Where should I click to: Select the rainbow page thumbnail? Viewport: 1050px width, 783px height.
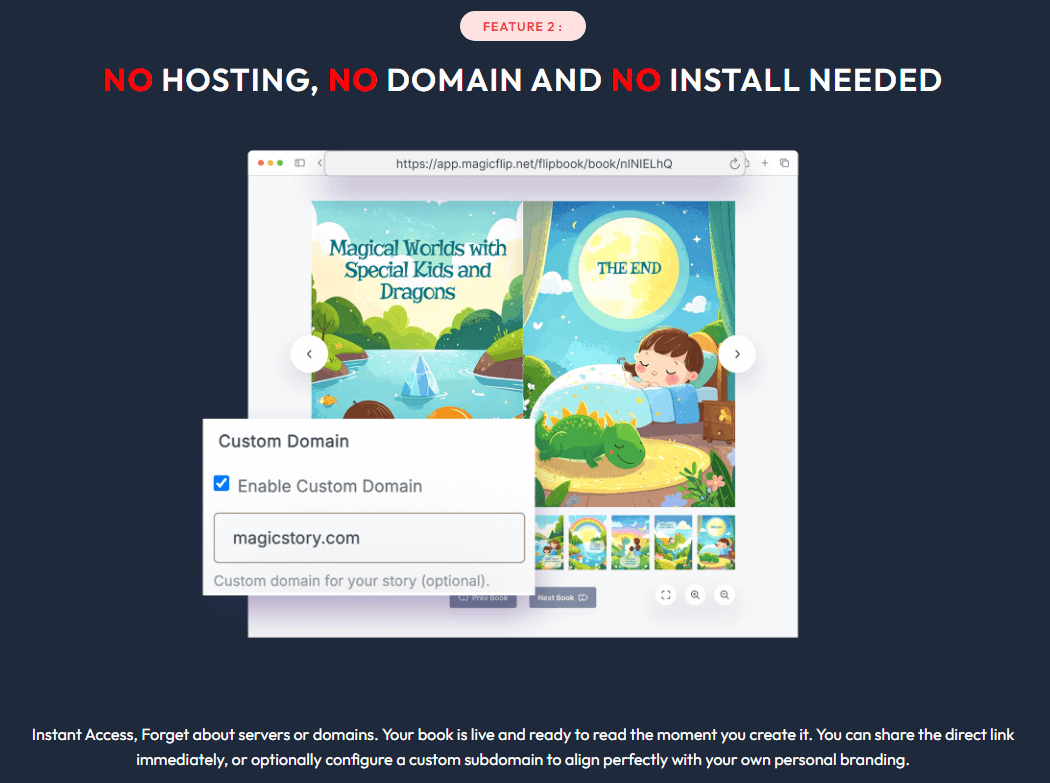tap(587, 542)
